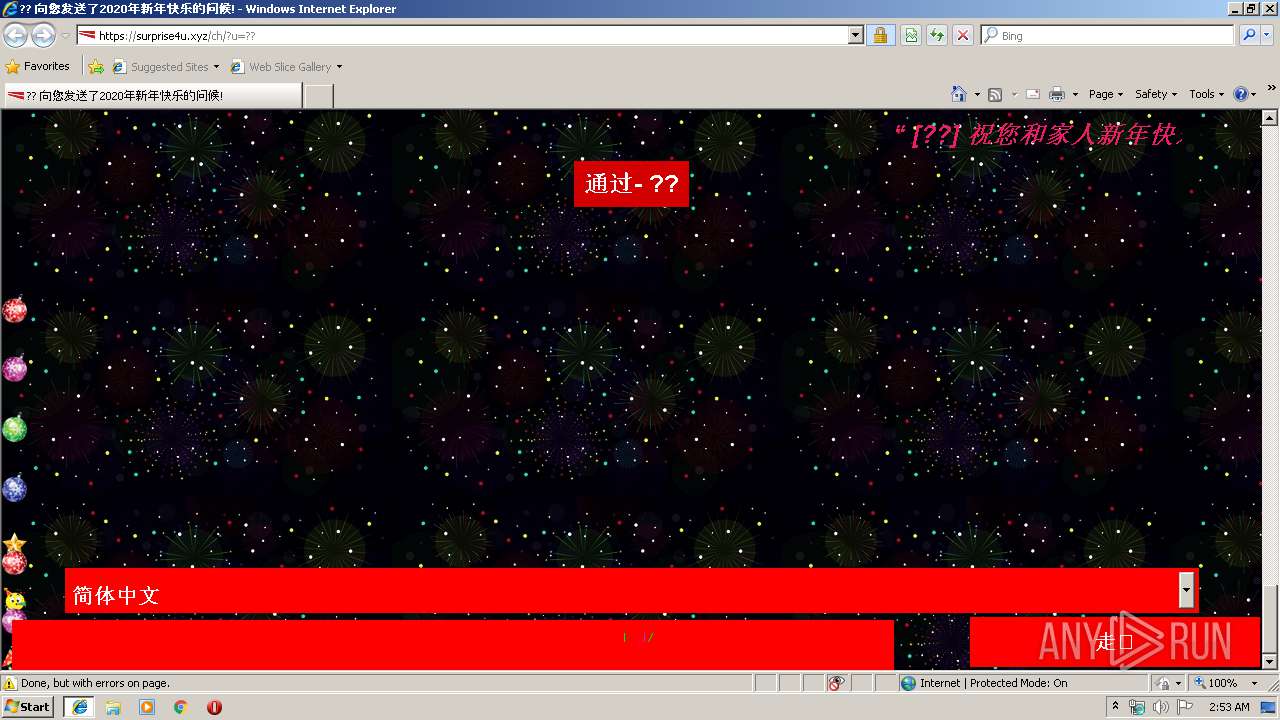The image size is (1280, 720).
Task: Click the Home toolbar icon
Action: pos(959,94)
